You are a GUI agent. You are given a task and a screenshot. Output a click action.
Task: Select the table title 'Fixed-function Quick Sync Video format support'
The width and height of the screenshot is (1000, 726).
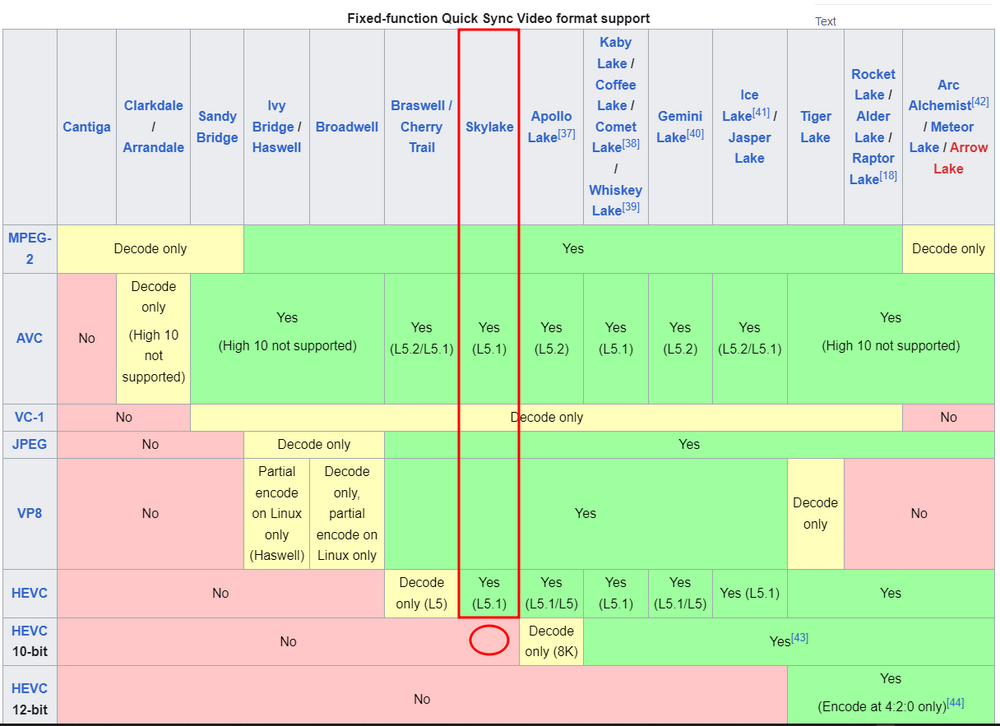(x=498, y=18)
